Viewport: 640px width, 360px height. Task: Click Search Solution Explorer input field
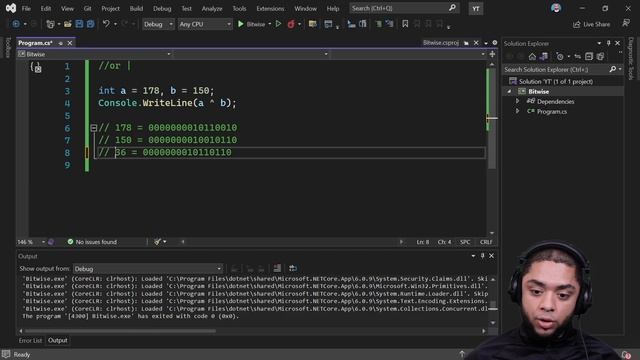556,69
